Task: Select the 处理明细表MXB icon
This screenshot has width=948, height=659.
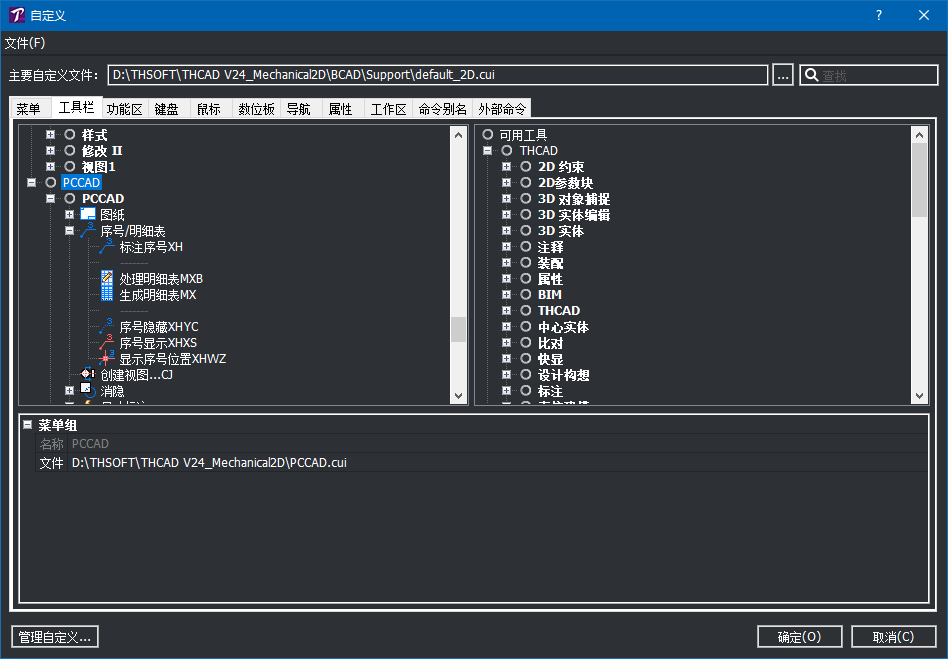Action: 107,279
